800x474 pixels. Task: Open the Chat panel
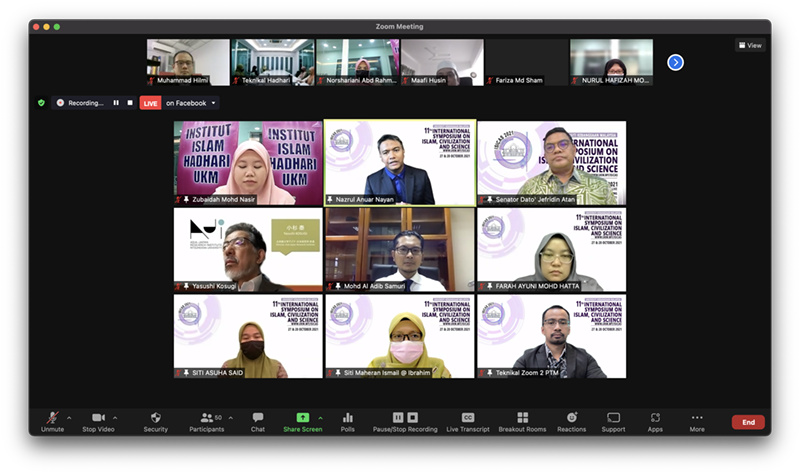pyautogui.click(x=258, y=418)
